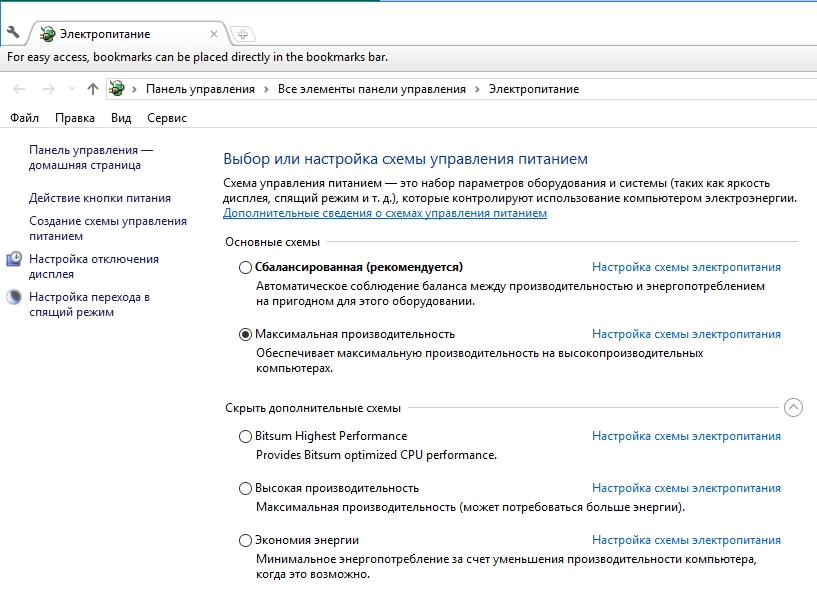
Task: Click the sleep mode moon icon
Action: (14, 297)
